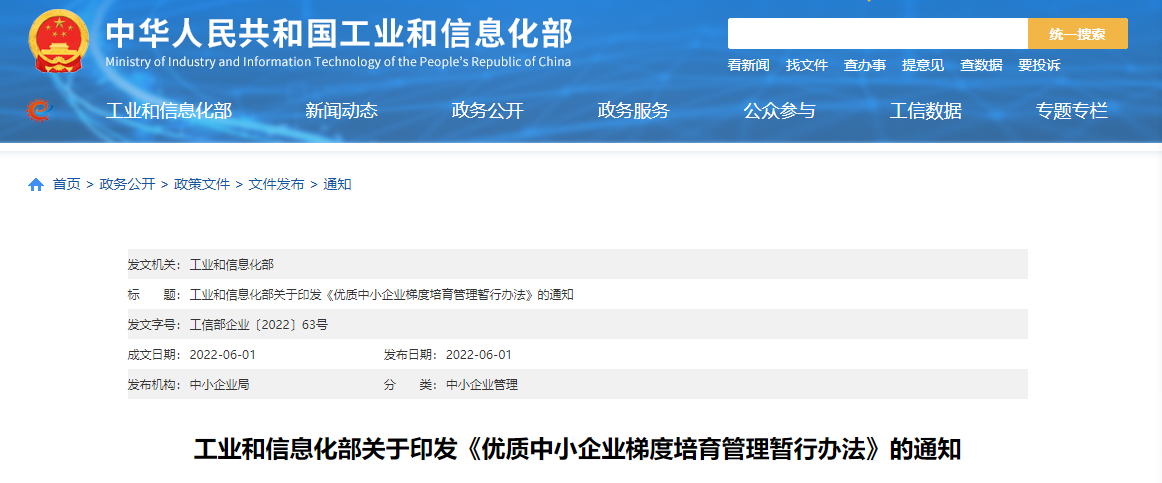Screen dimensions: 1162x483
Task: Go to 政务服务 in navigation bar
Action: coord(633,111)
